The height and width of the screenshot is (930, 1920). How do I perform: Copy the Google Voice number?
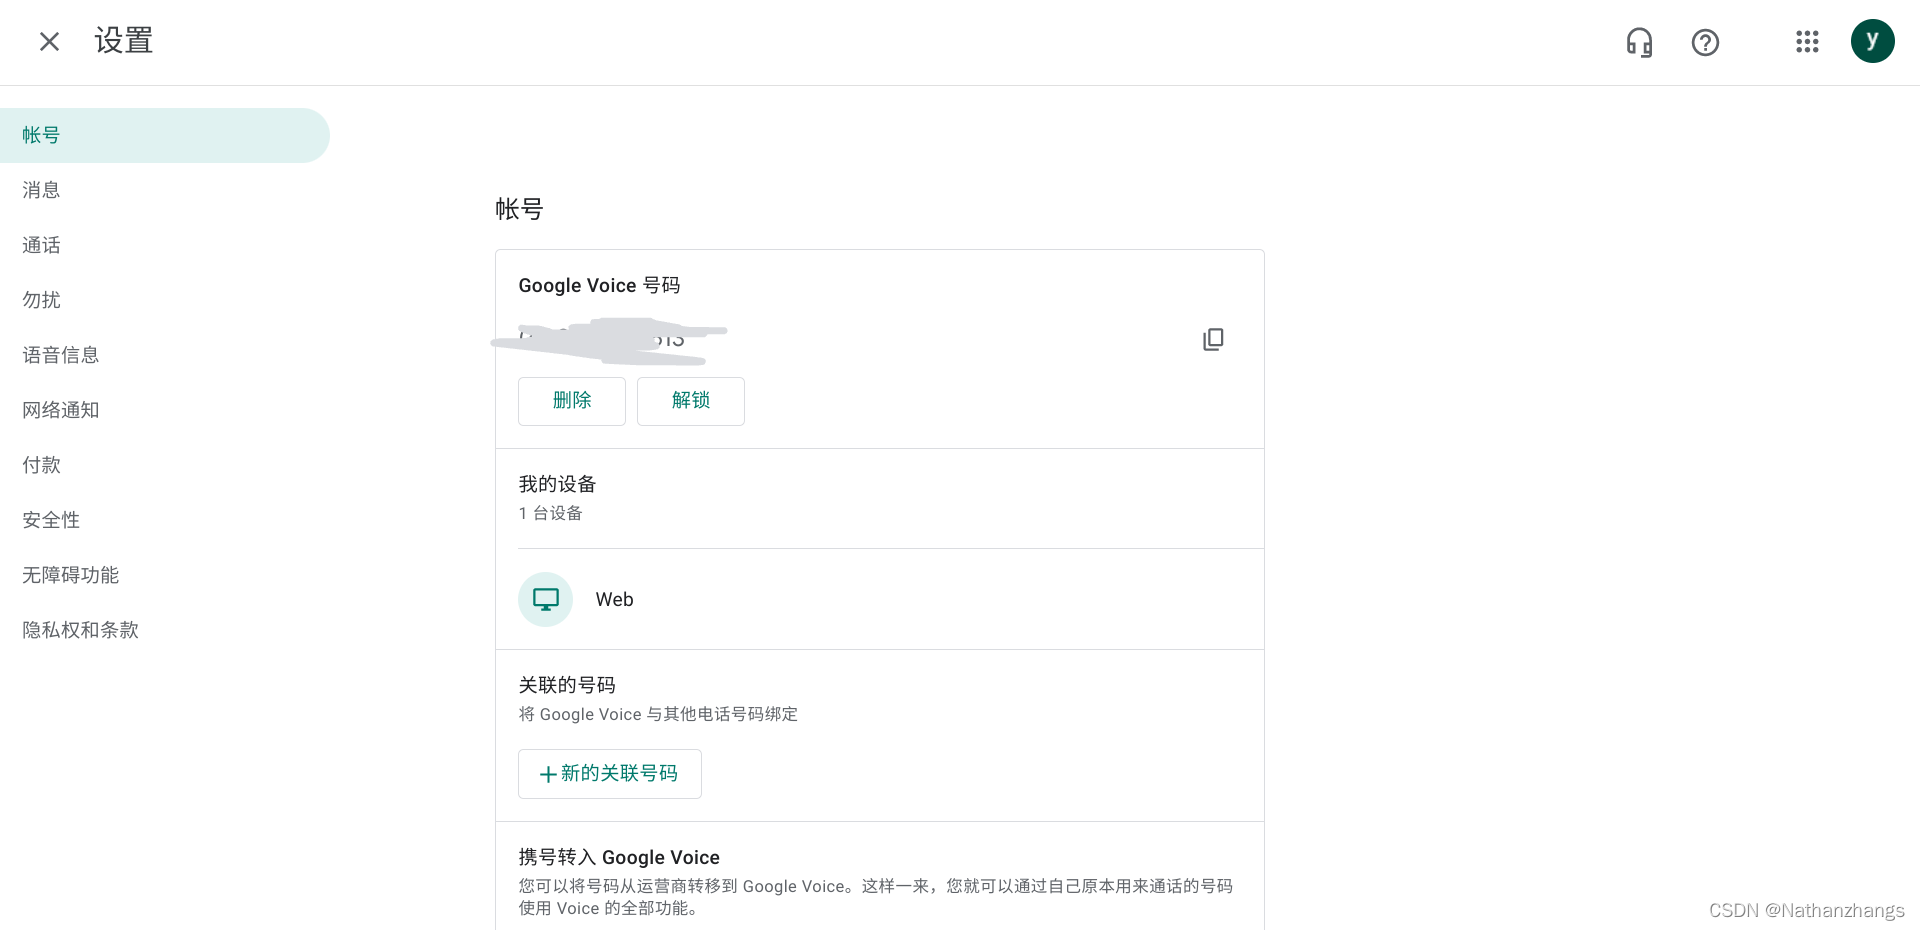pos(1213,339)
